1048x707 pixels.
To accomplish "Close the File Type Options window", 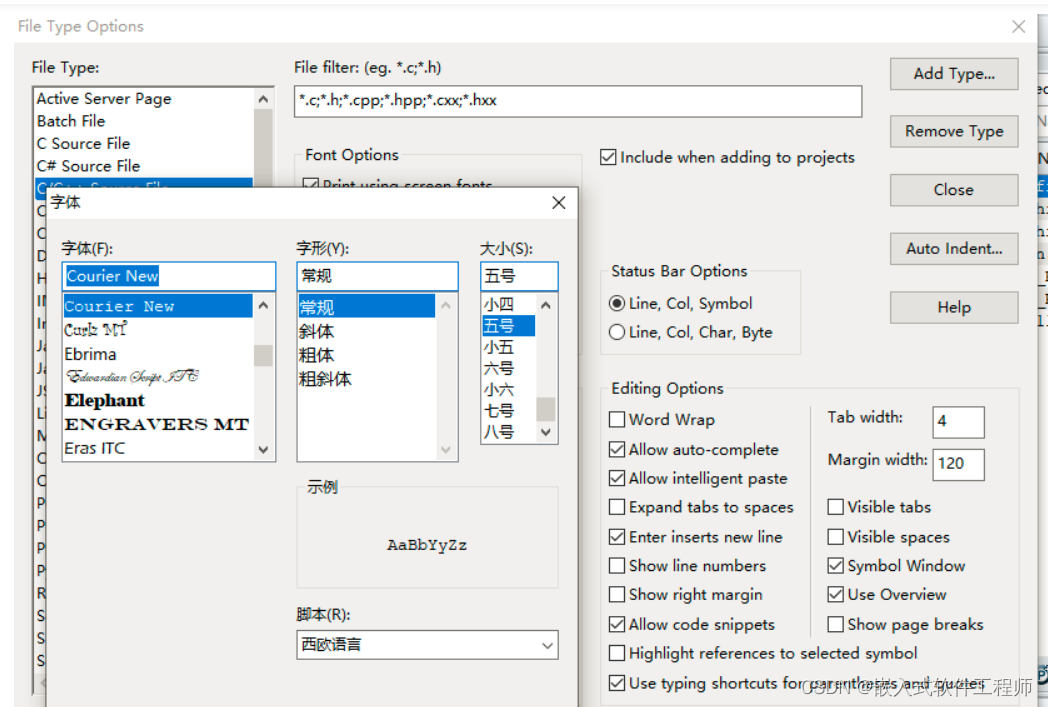I will 1018,27.
